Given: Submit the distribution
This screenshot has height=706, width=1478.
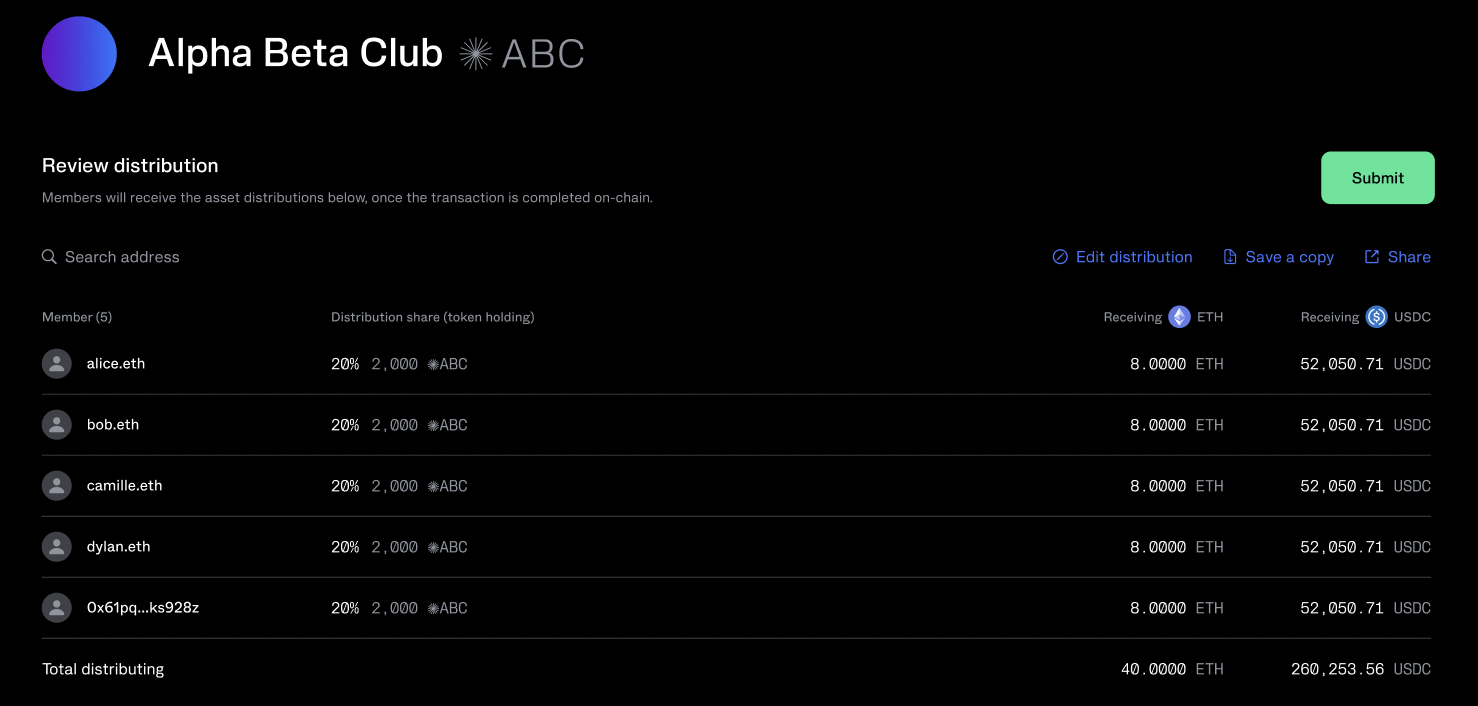Looking at the screenshot, I should (x=1377, y=178).
